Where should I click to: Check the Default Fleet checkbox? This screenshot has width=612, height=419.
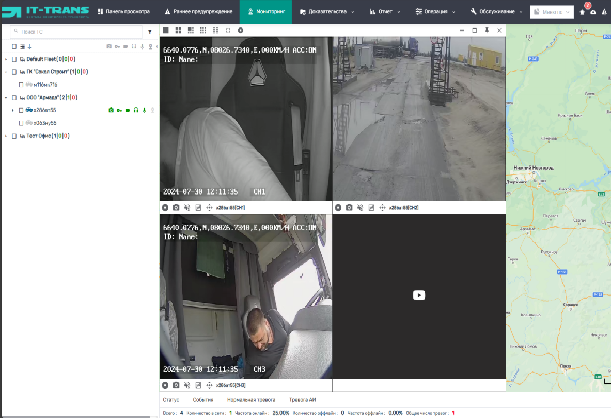14,59
